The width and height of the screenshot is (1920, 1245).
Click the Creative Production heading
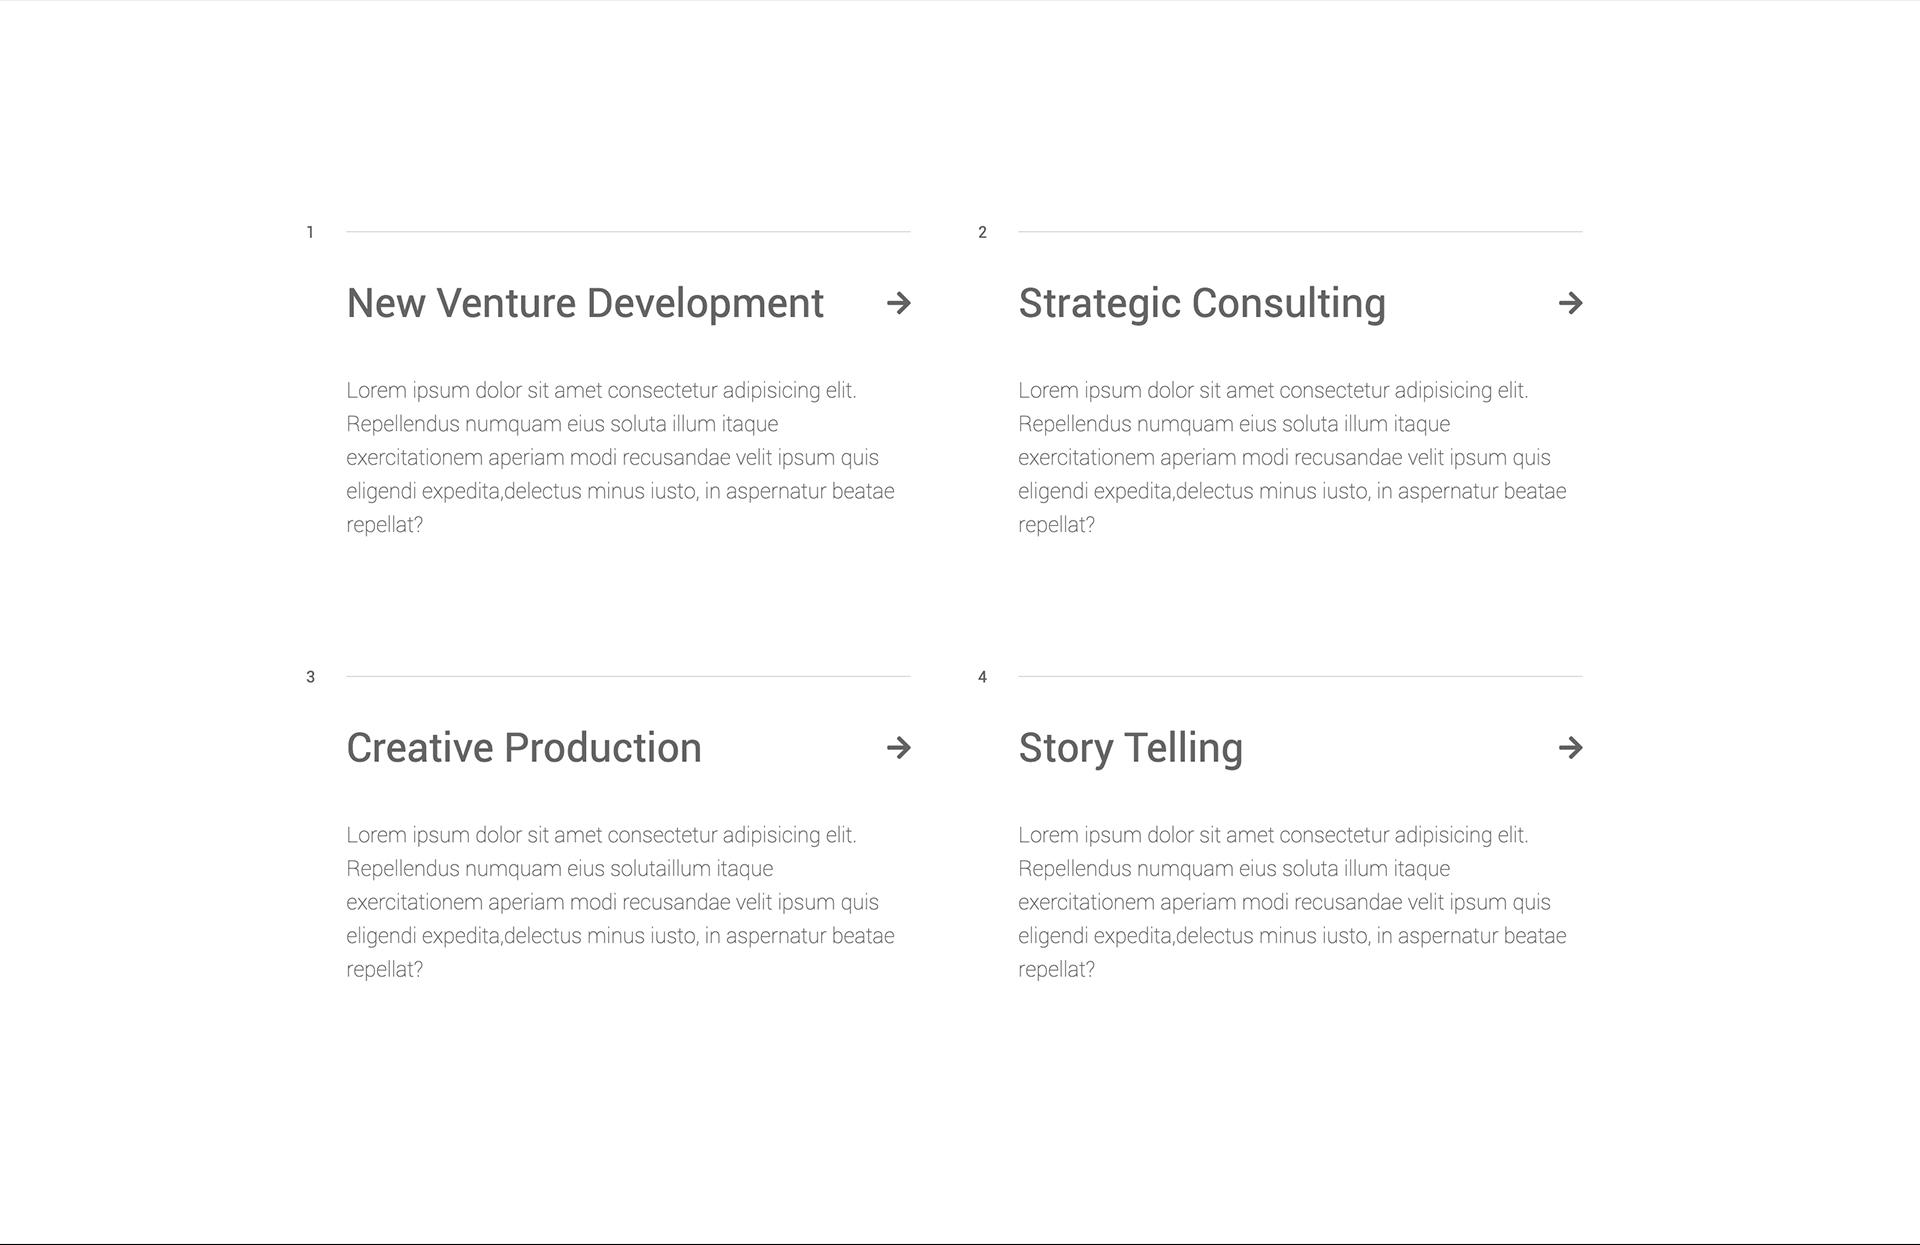coord(524,748)
